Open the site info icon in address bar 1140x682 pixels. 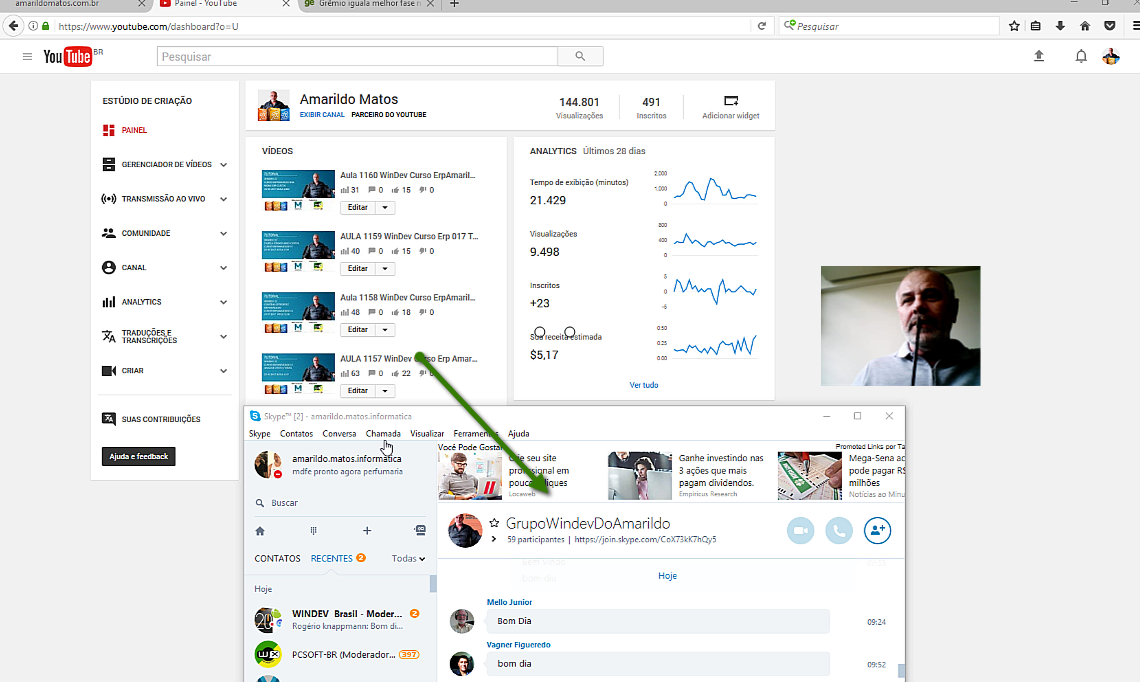[x=33, y=26]
